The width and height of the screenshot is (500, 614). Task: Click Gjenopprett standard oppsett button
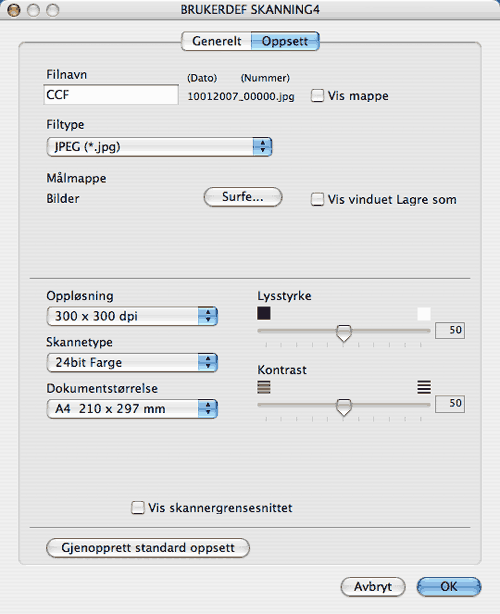coord(148,547)
